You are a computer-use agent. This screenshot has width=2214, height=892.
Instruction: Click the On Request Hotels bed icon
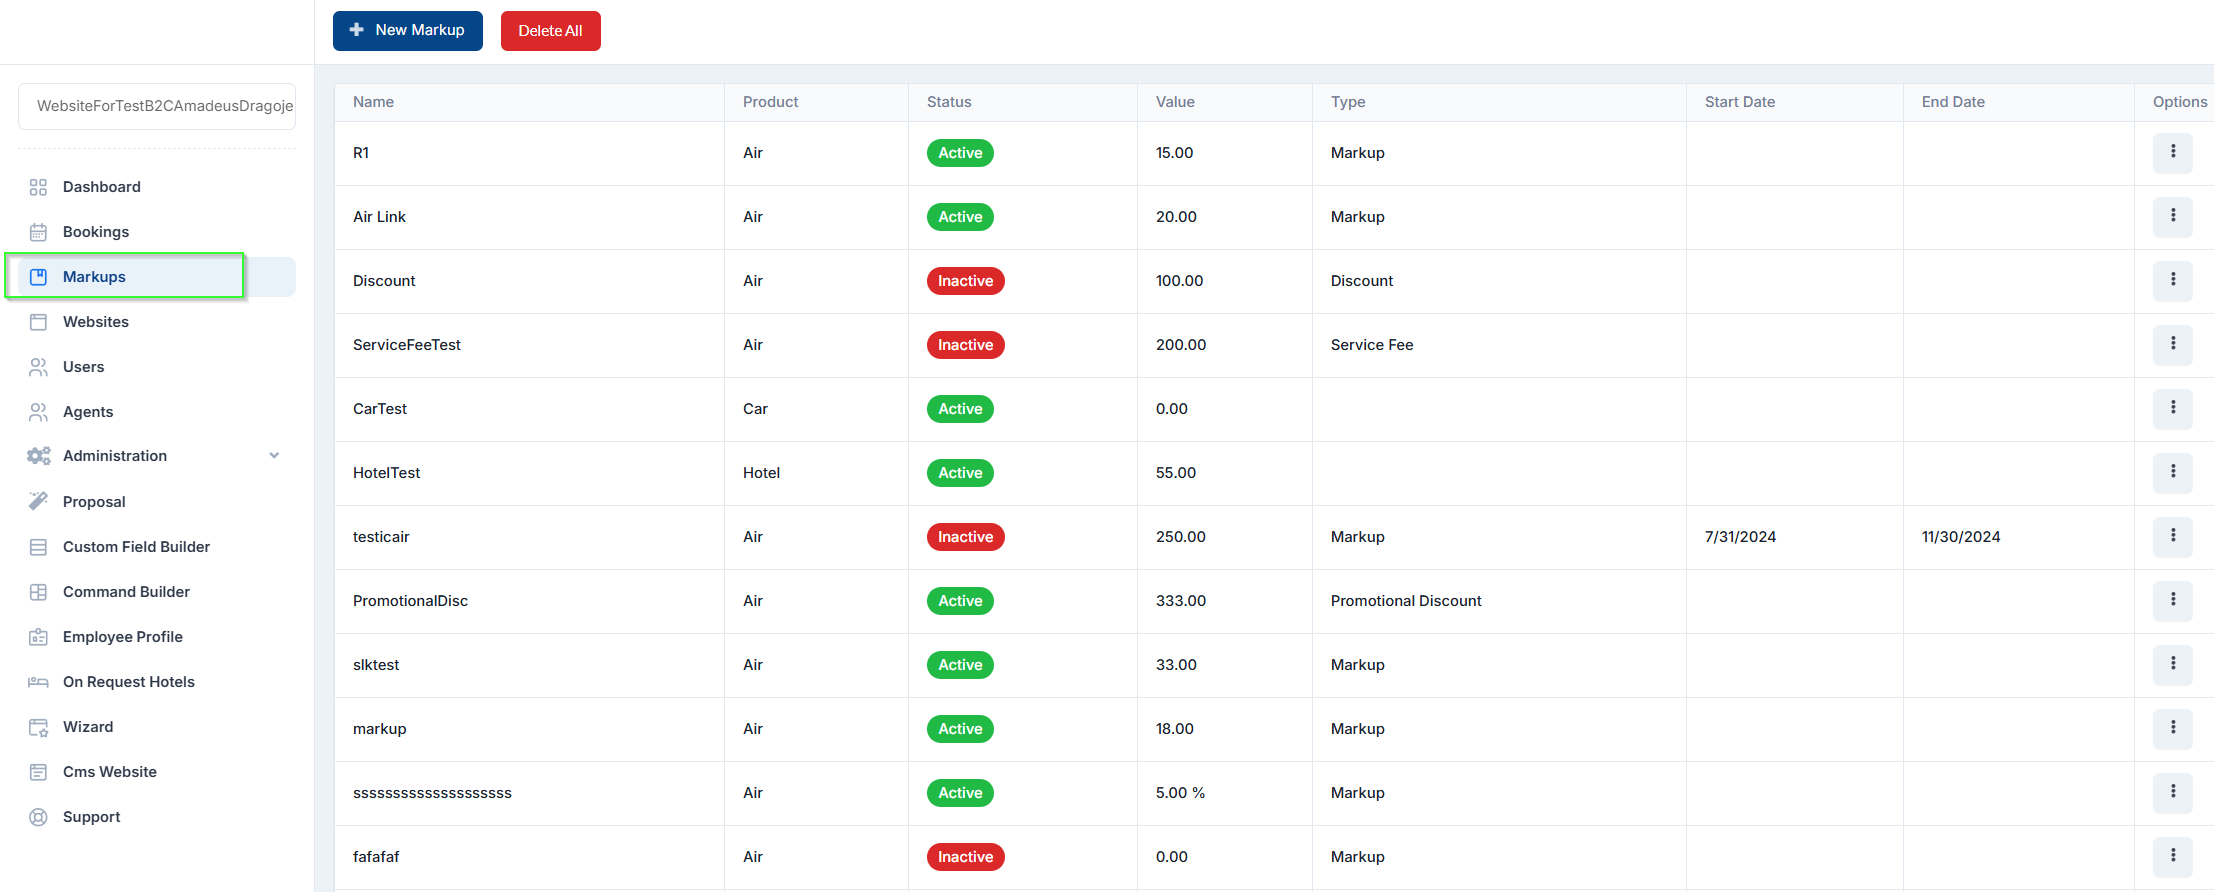pos(38,682)
